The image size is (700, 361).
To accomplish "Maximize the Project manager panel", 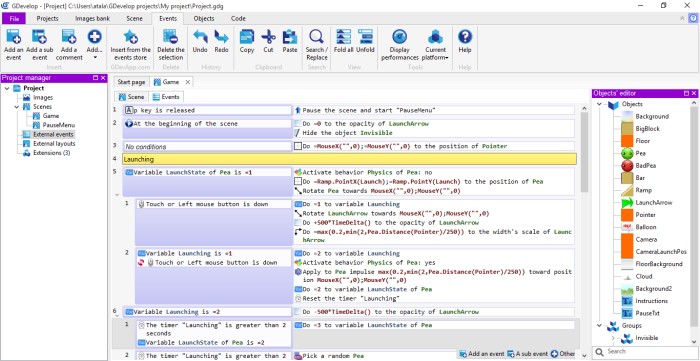I will pos(95,78).
